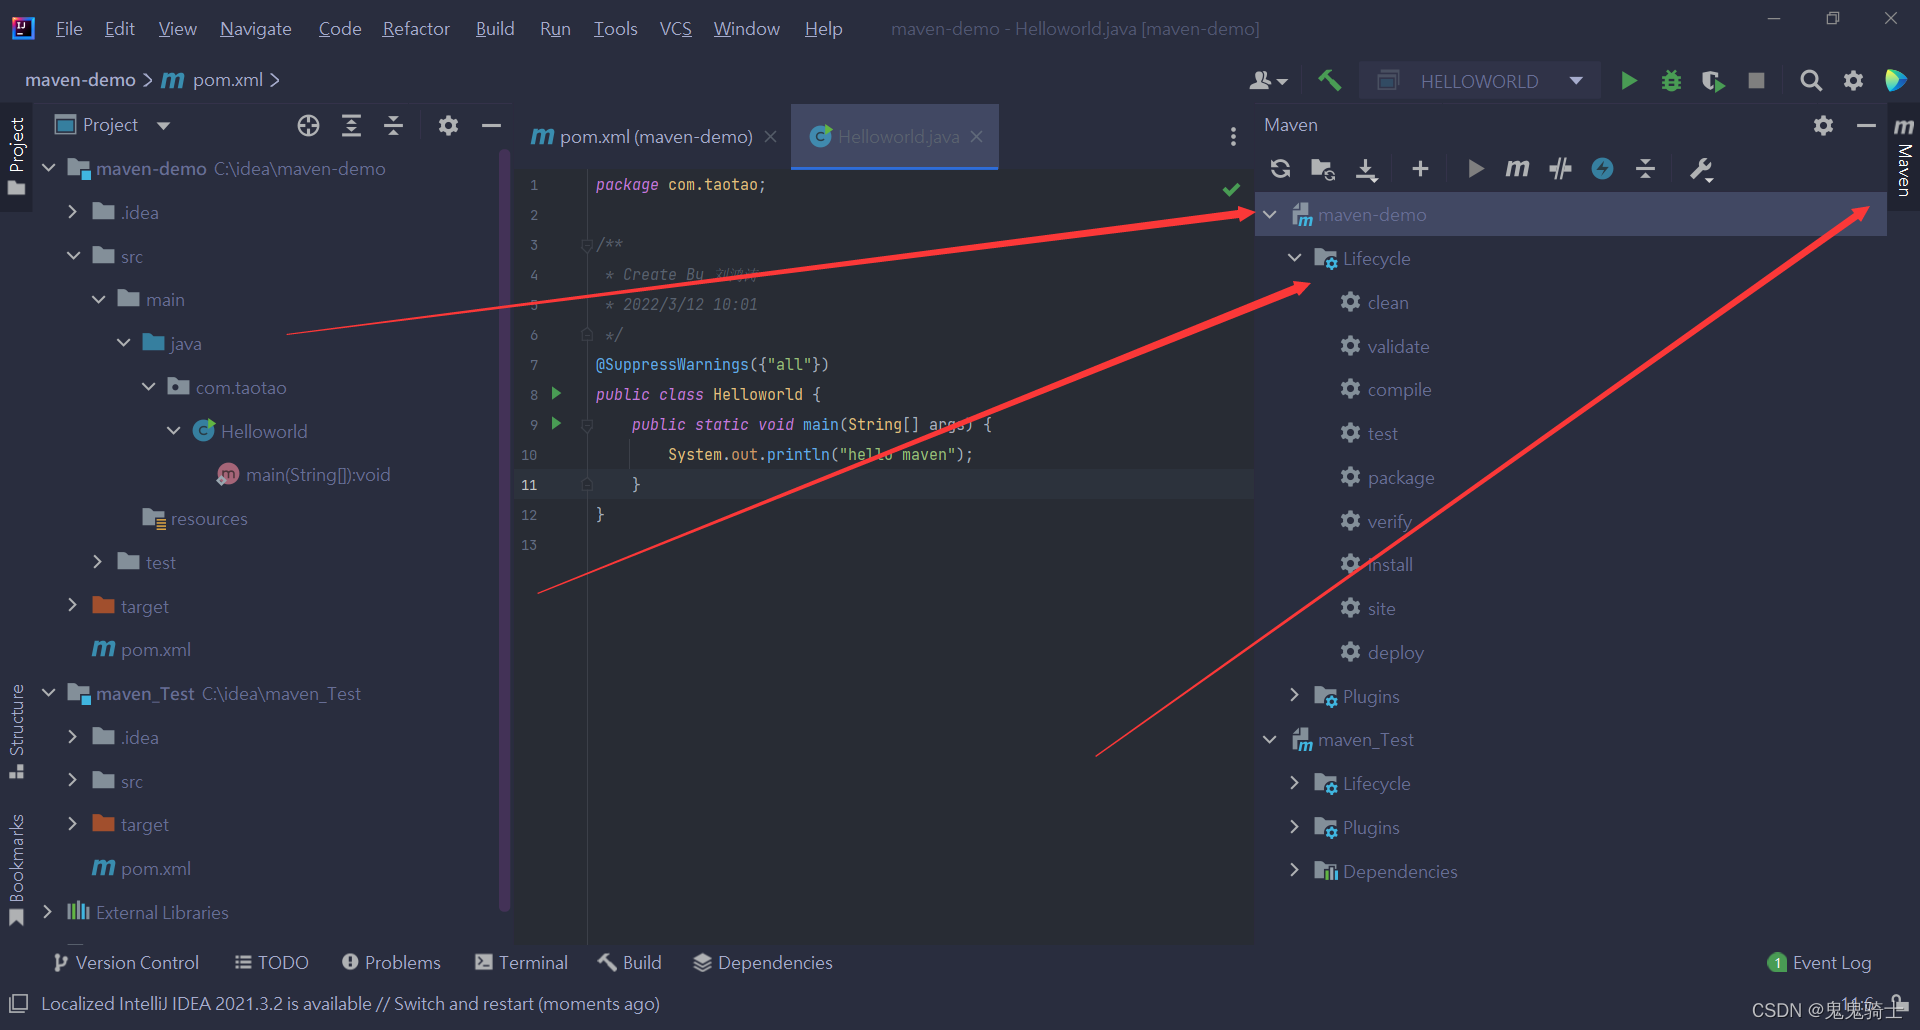Collapse Lifecycle under maven-demo in Maven
The image size is (1920, 1030).
[1294, 258]
